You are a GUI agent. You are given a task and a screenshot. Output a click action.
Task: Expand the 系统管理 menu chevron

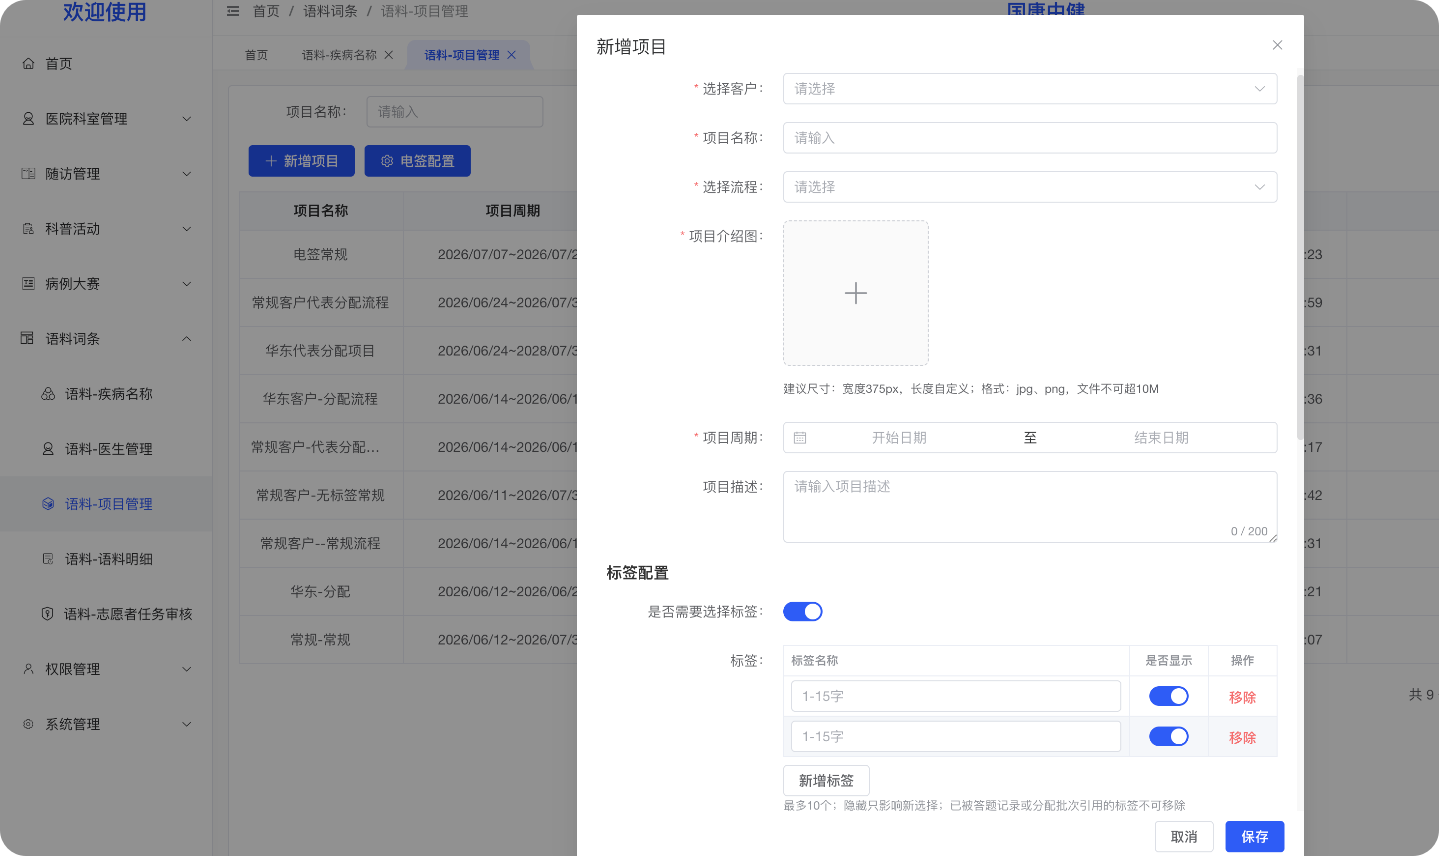point(186,723)
